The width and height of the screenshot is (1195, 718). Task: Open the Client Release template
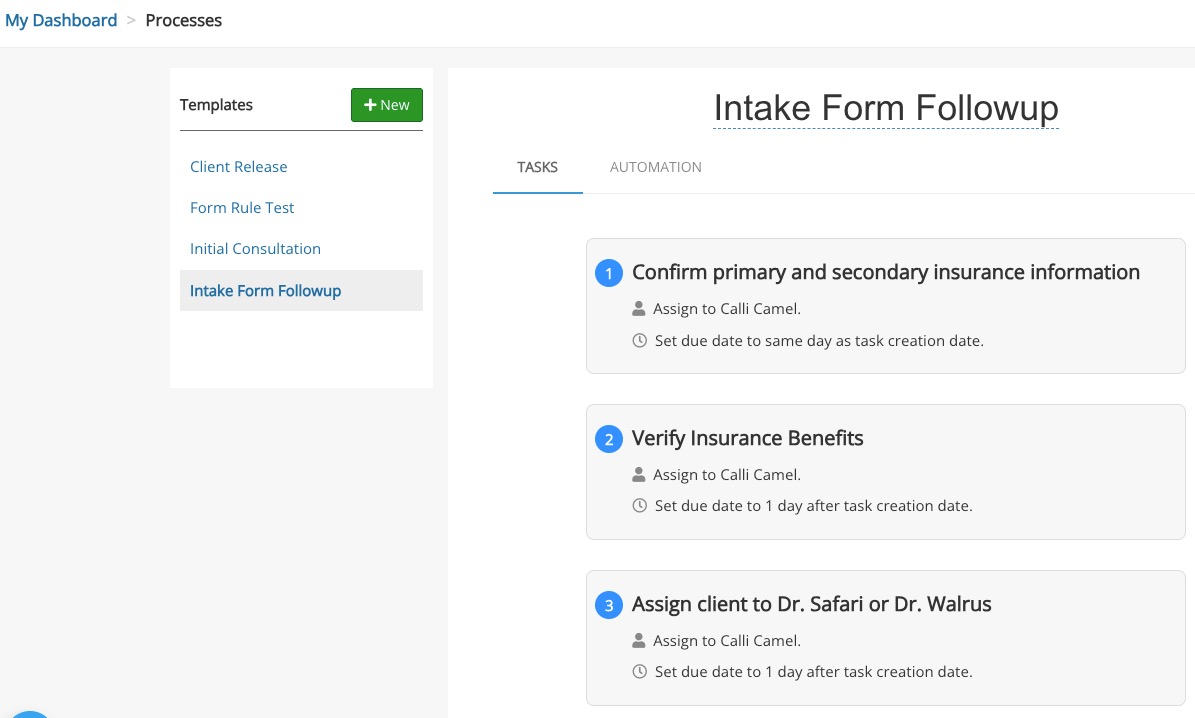click(x=239, y=167)
